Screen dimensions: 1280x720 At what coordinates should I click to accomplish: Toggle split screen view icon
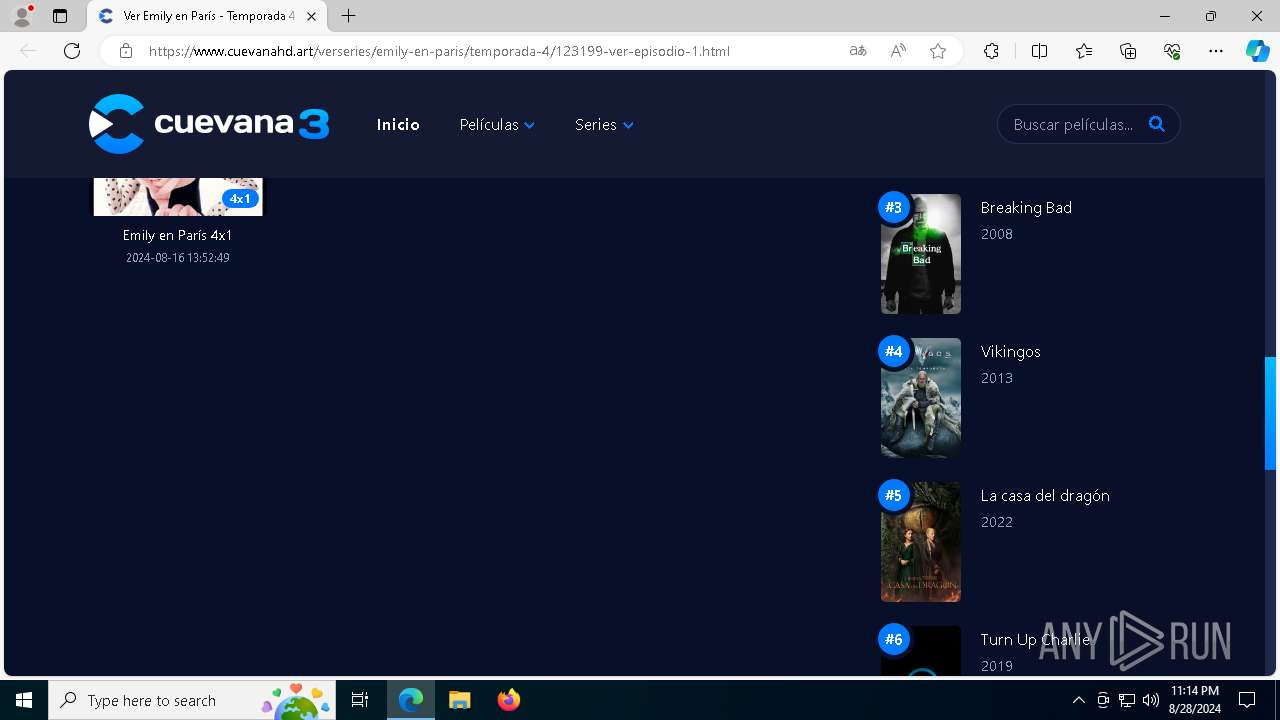[x=1039, y=51]
